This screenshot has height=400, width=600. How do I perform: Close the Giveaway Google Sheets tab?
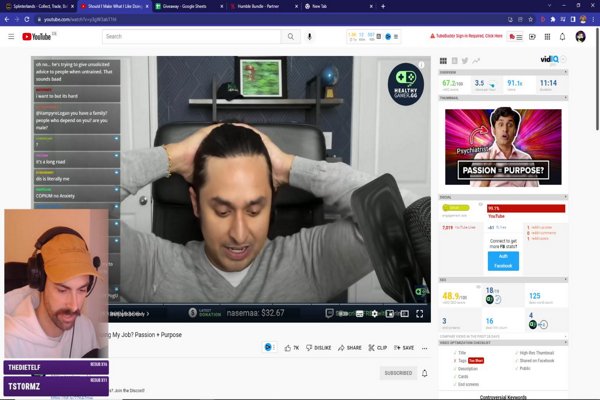[x=222, y=6]
